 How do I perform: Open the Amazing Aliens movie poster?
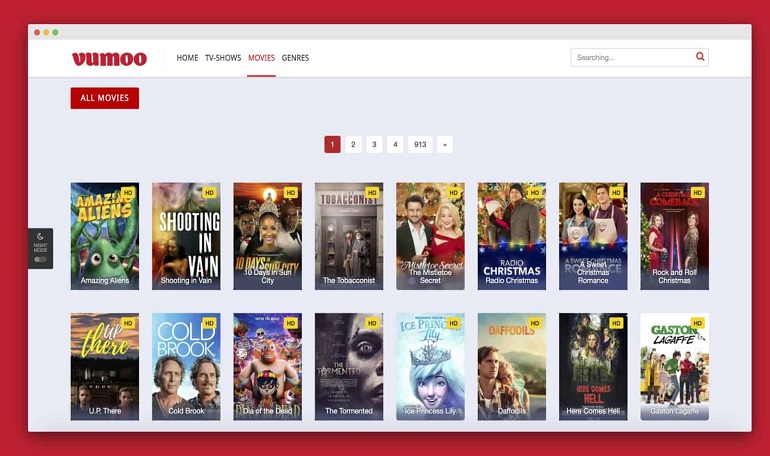[x=105, y=235]
